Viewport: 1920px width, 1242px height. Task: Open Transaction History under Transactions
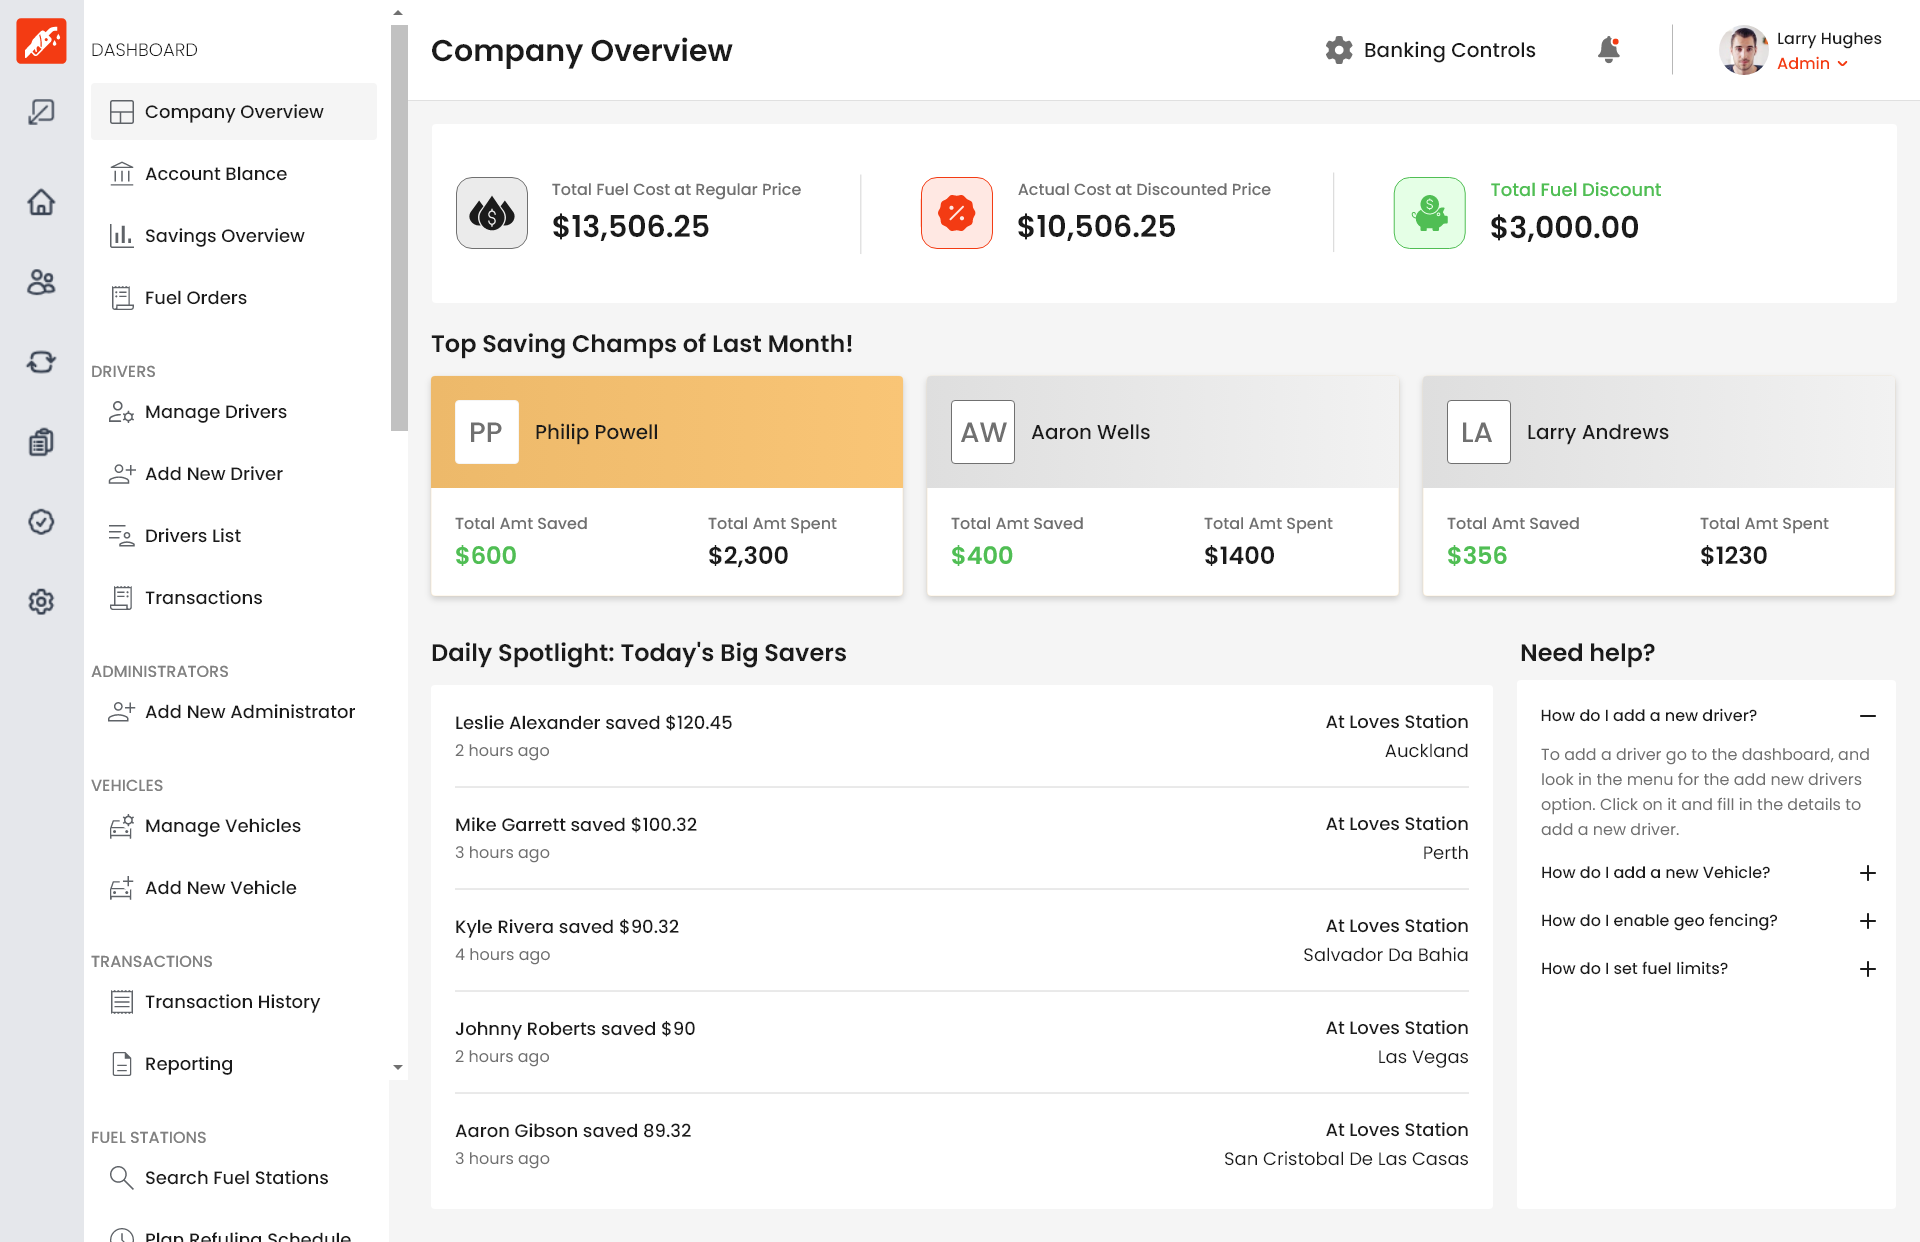point(232,1001)
